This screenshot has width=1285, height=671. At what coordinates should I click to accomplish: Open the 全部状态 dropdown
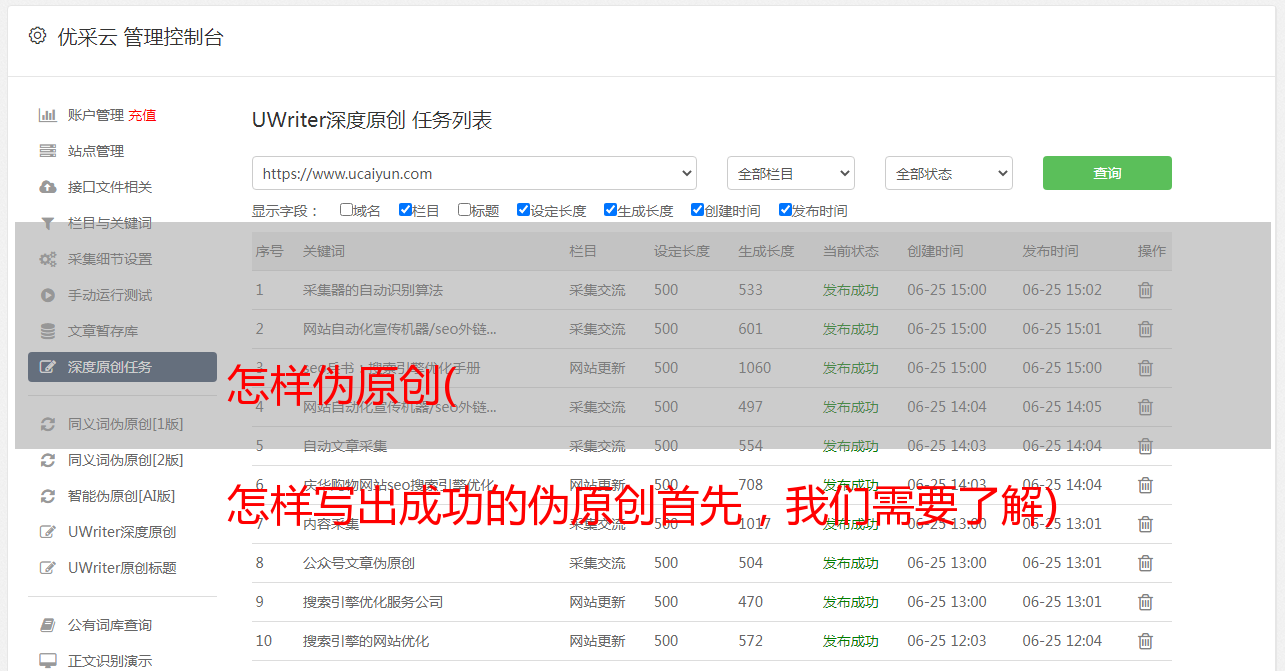coord(949,173)
